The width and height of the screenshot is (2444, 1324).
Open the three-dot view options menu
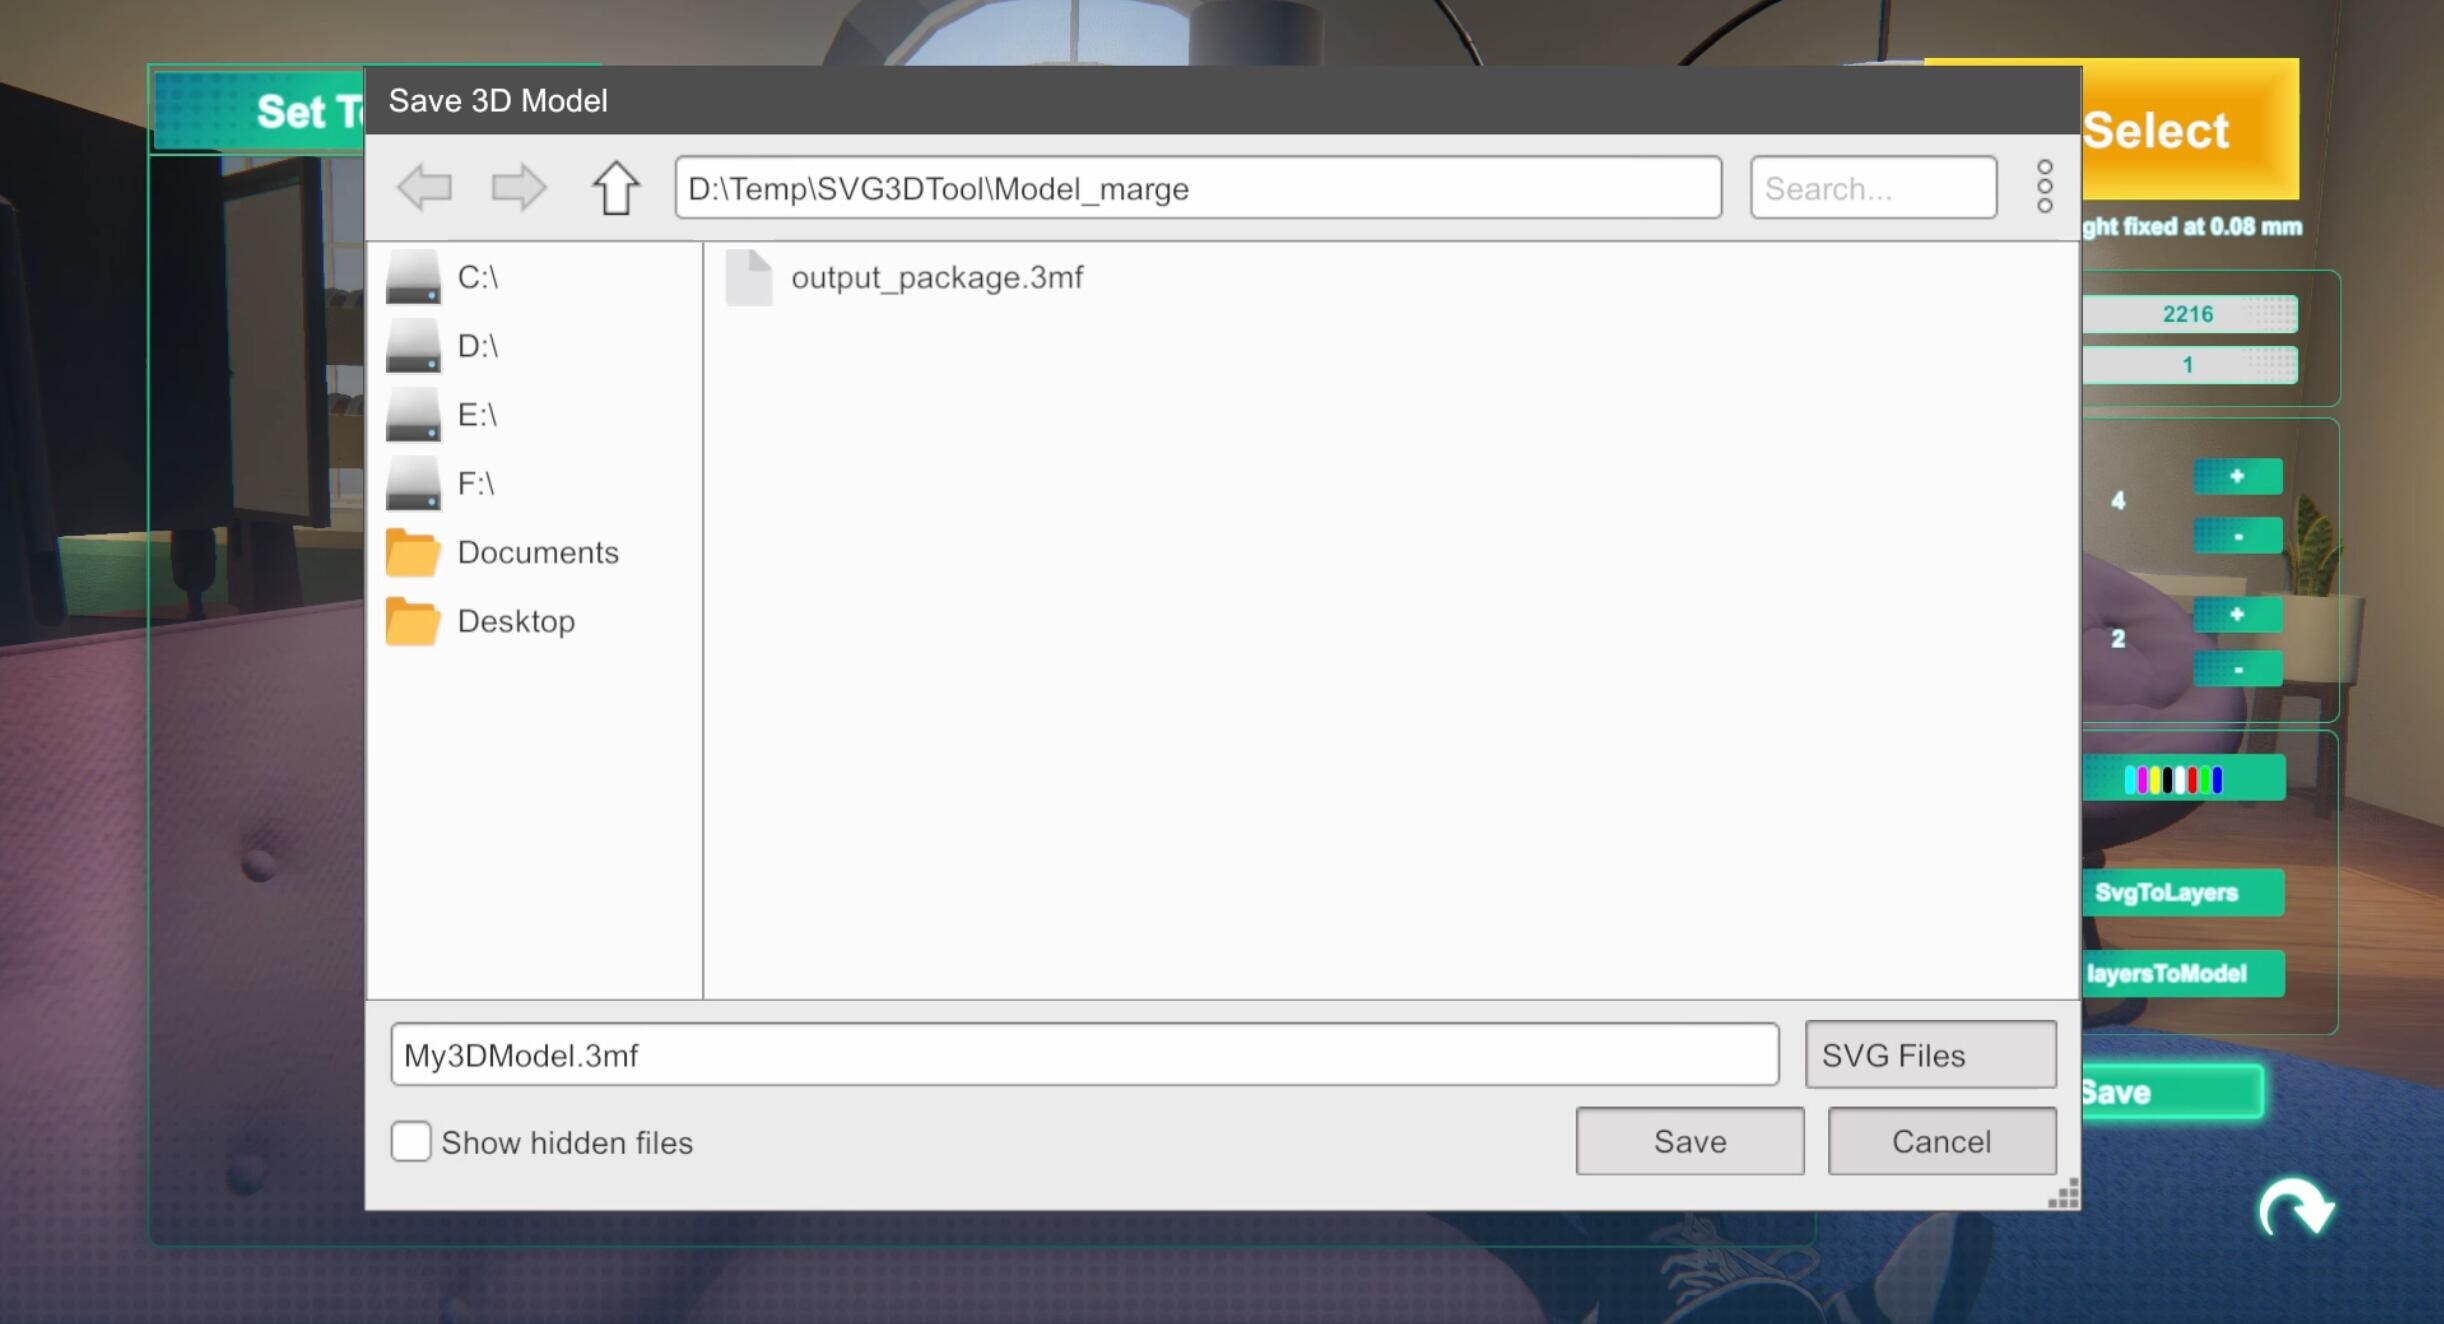[x=2044, y=186]
